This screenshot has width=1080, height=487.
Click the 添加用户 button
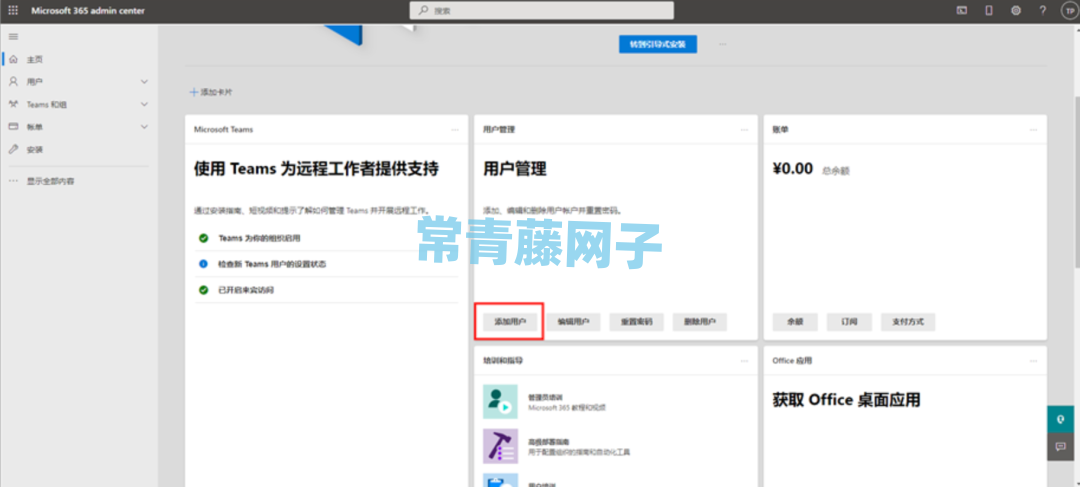(510, 322)
